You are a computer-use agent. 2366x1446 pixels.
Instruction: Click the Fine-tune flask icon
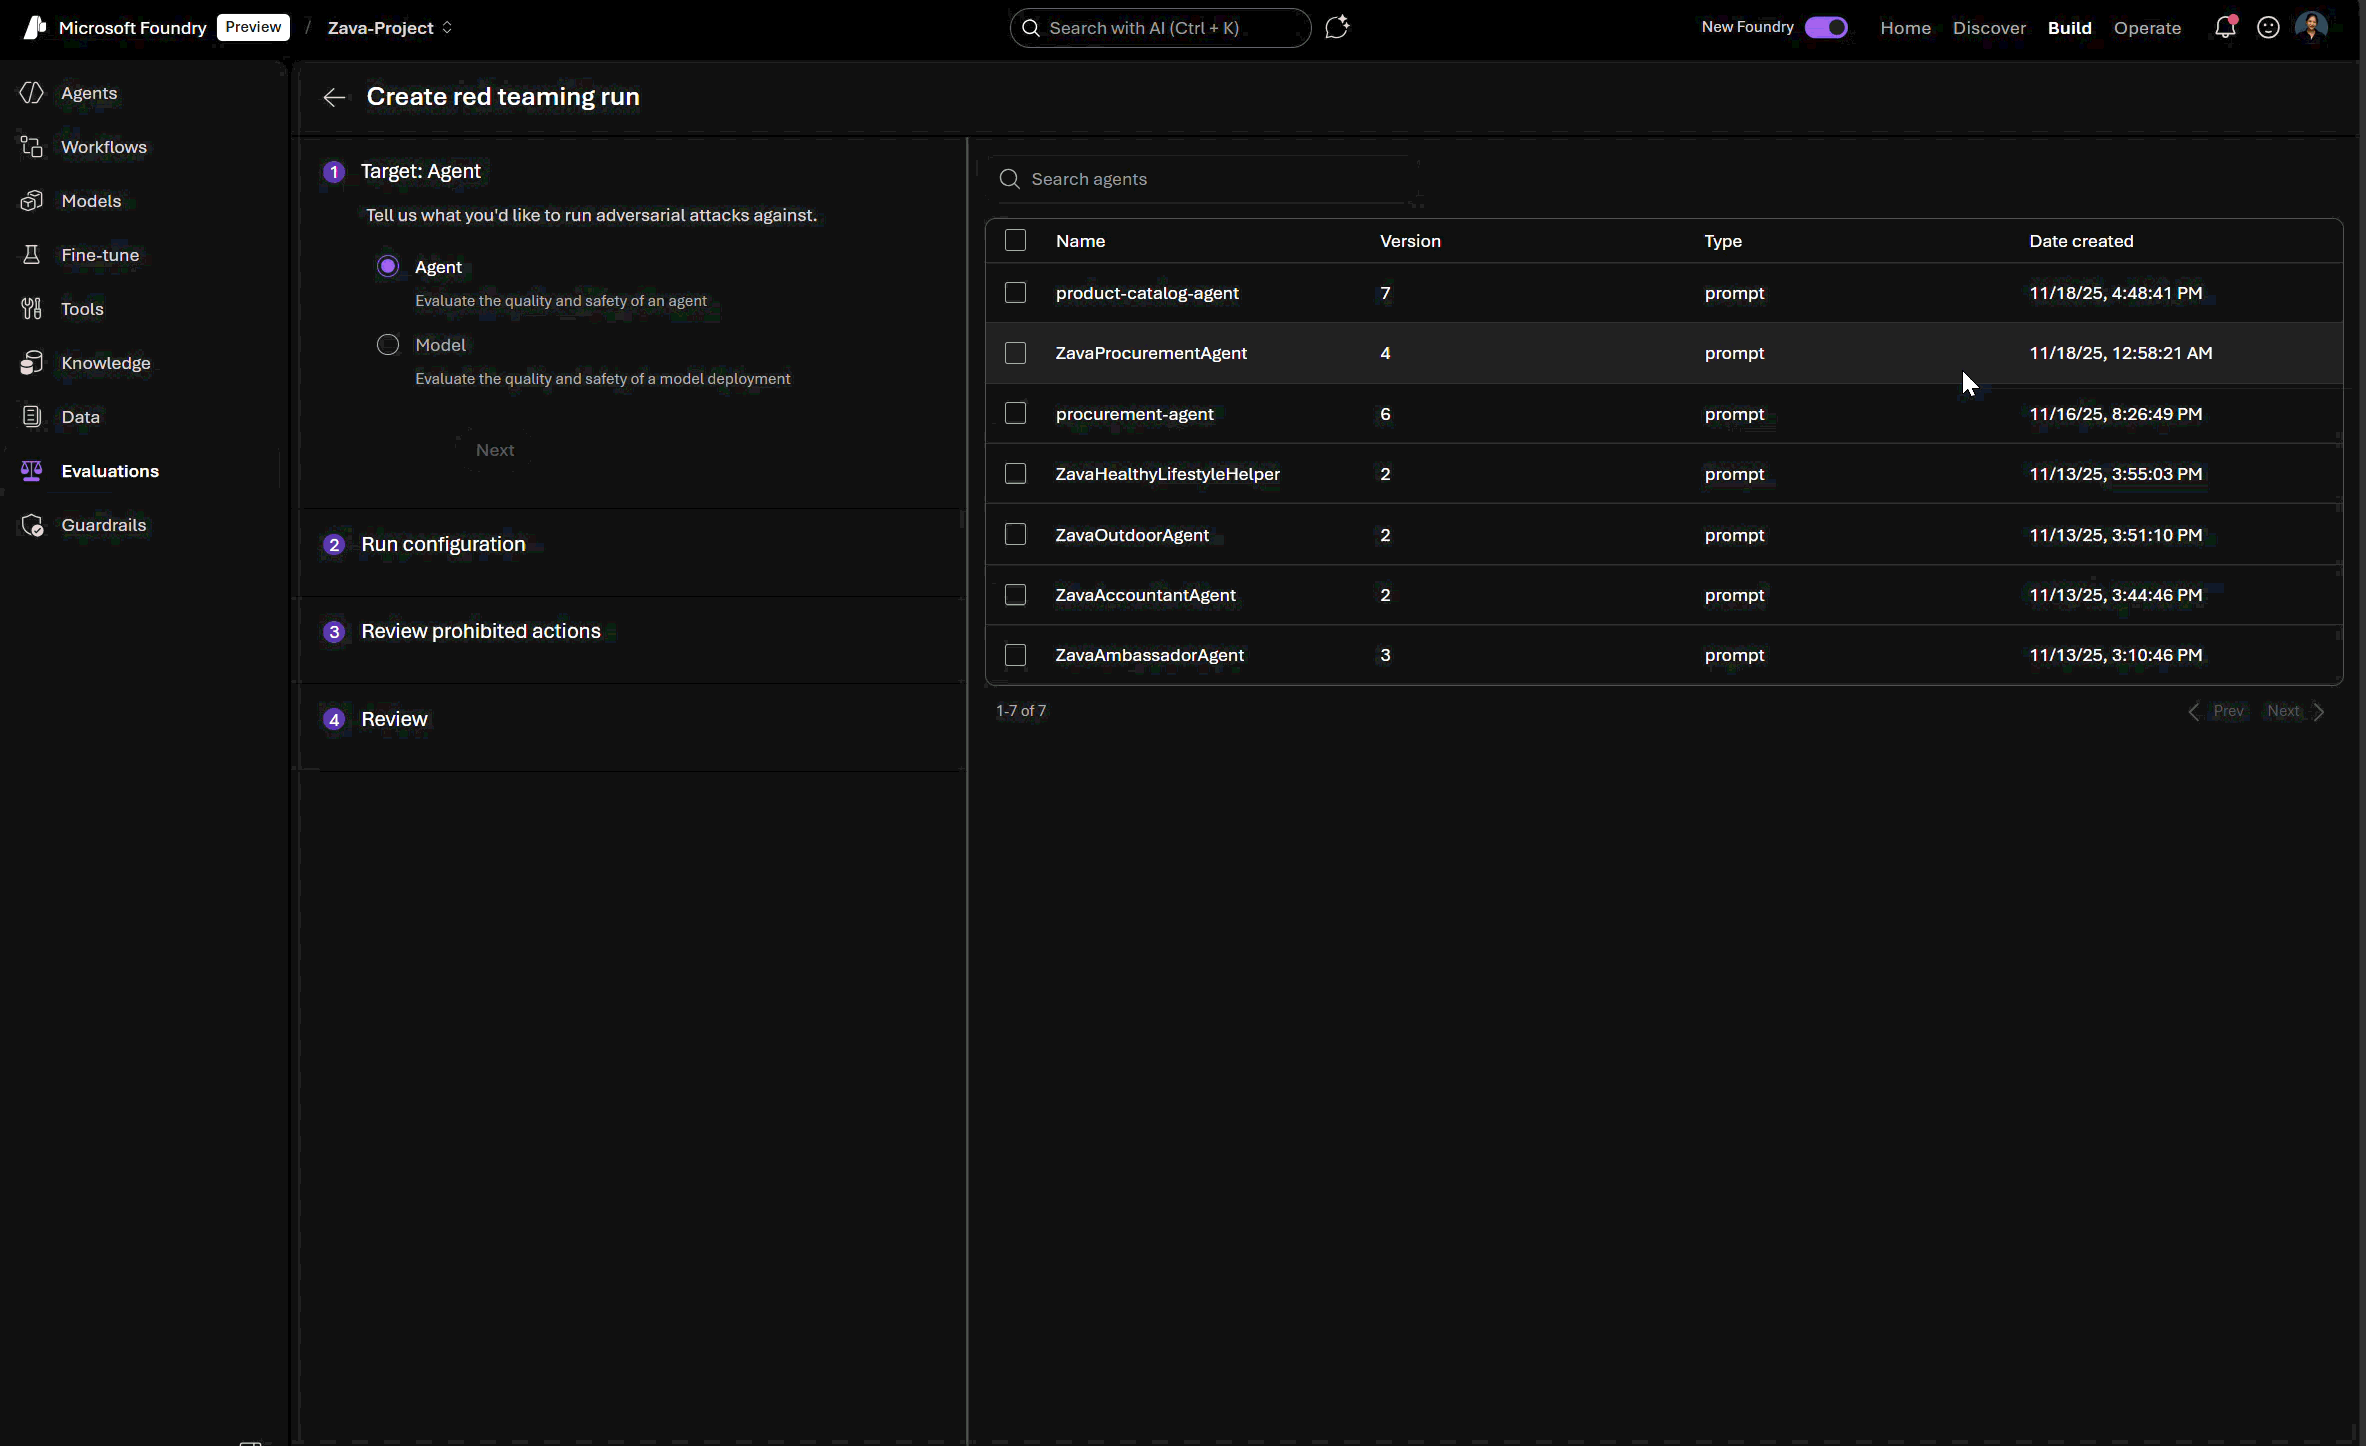coord(32,255)
